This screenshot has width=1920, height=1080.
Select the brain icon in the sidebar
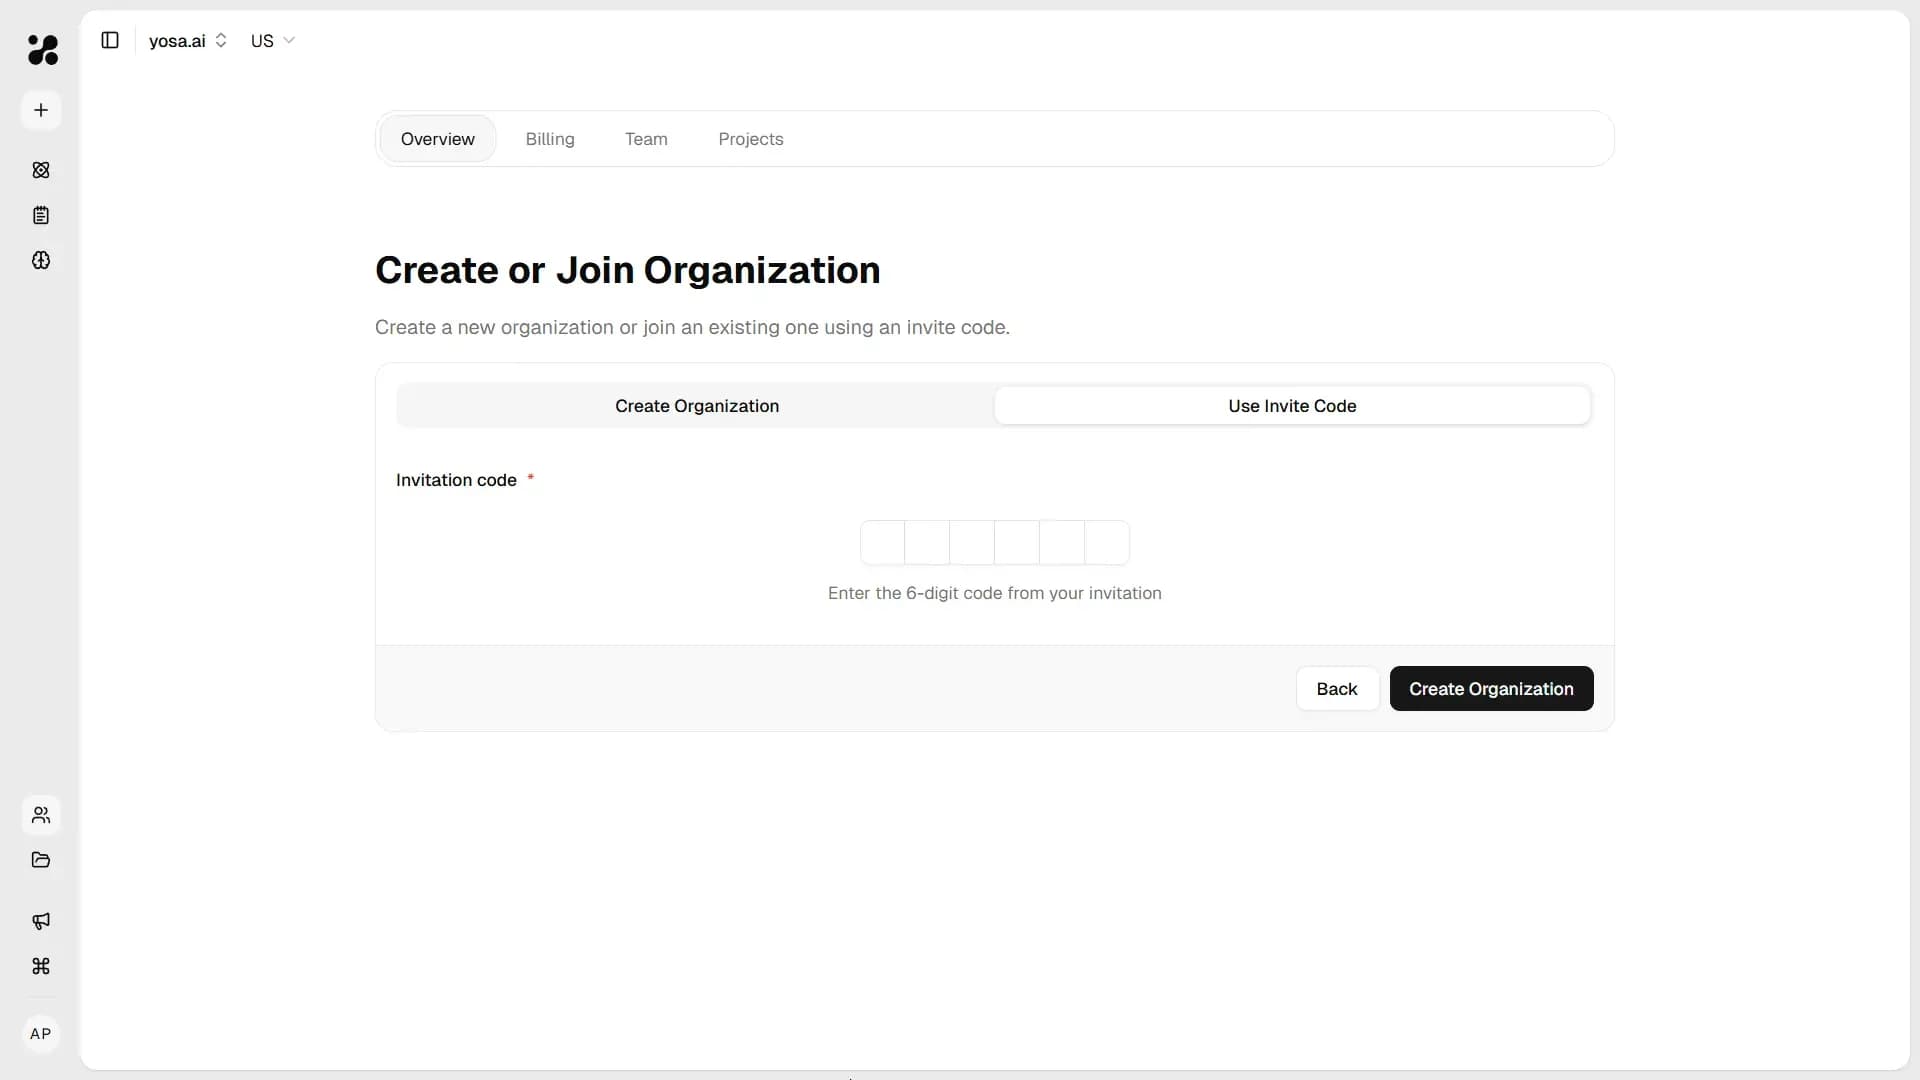(x=41, y=261)
